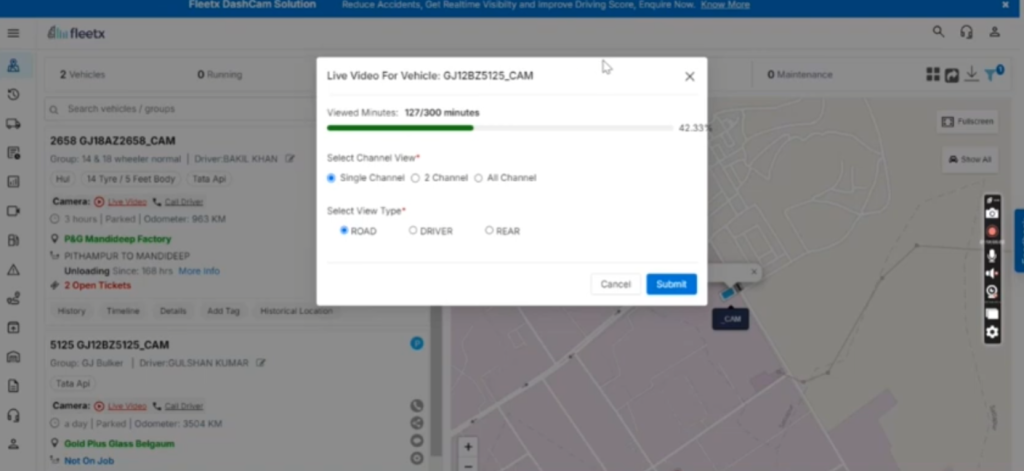
Task: Close the map marker popup
Action: pos(754,272)
